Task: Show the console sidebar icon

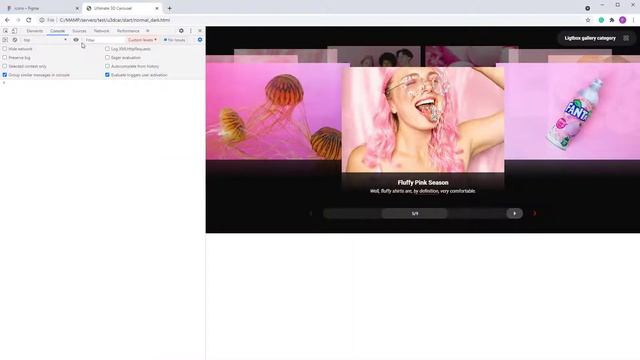Action: (x=5, y=40)
